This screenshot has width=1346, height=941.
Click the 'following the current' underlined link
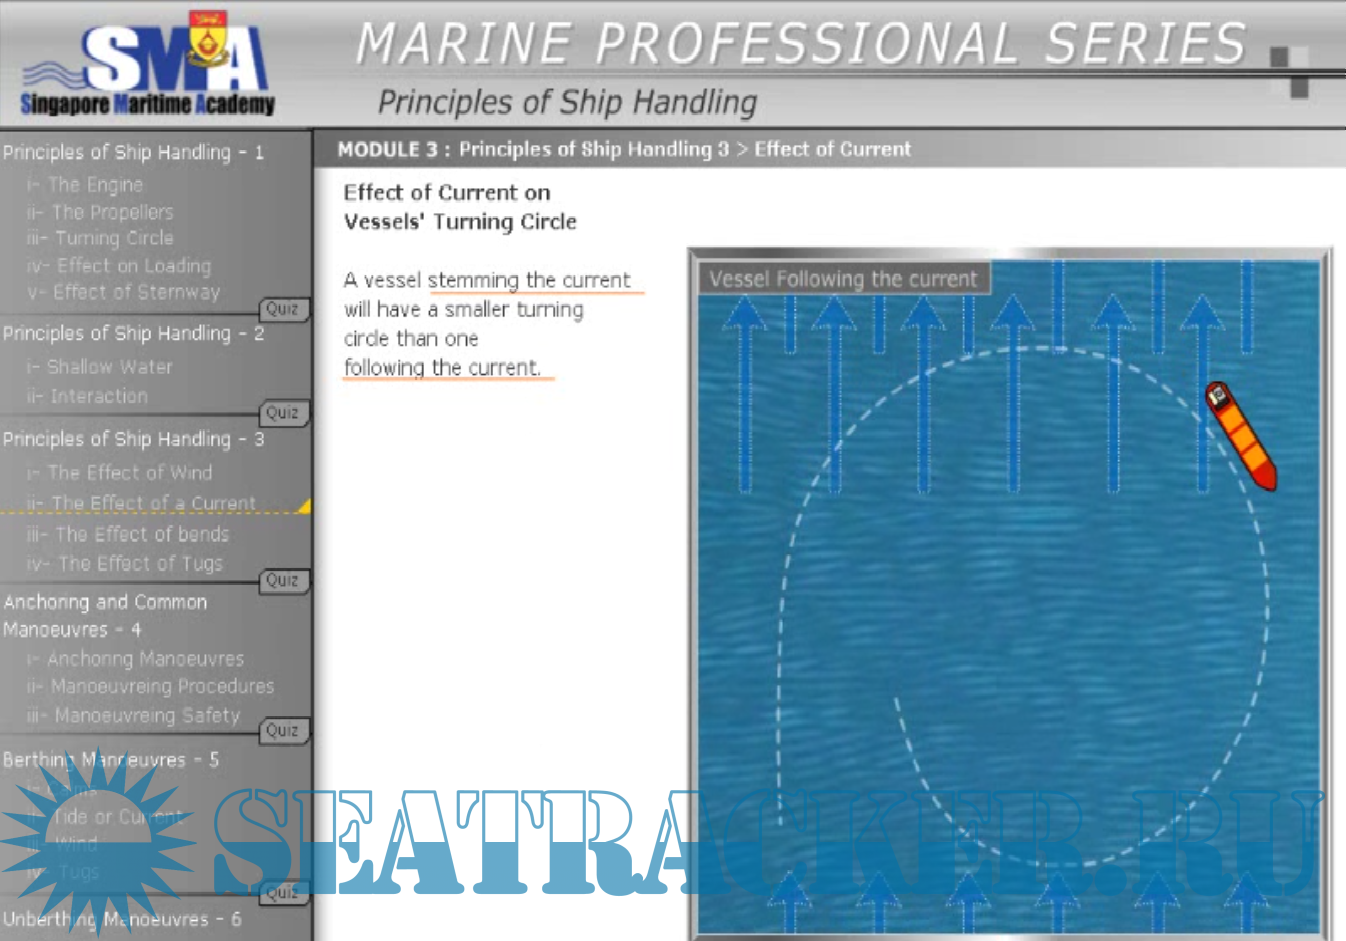coord(441,368)
